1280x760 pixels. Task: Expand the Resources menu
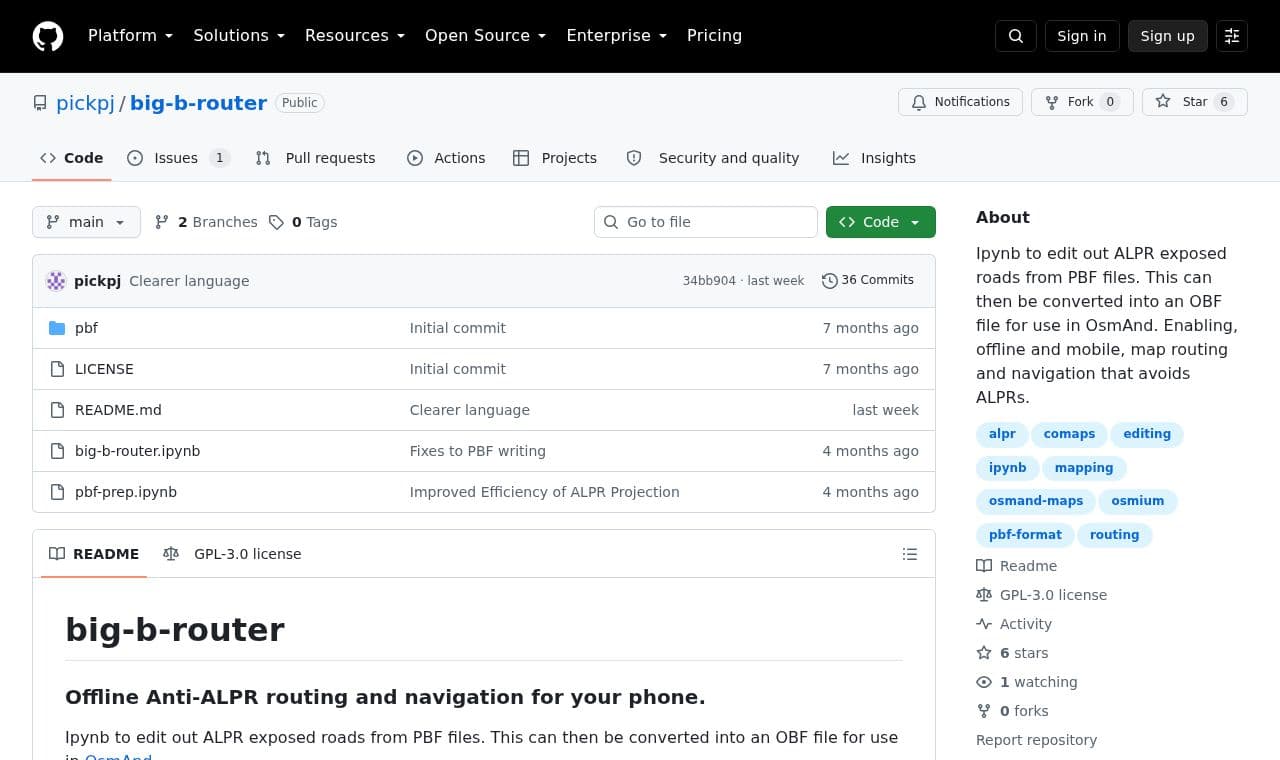coord(355,36)
